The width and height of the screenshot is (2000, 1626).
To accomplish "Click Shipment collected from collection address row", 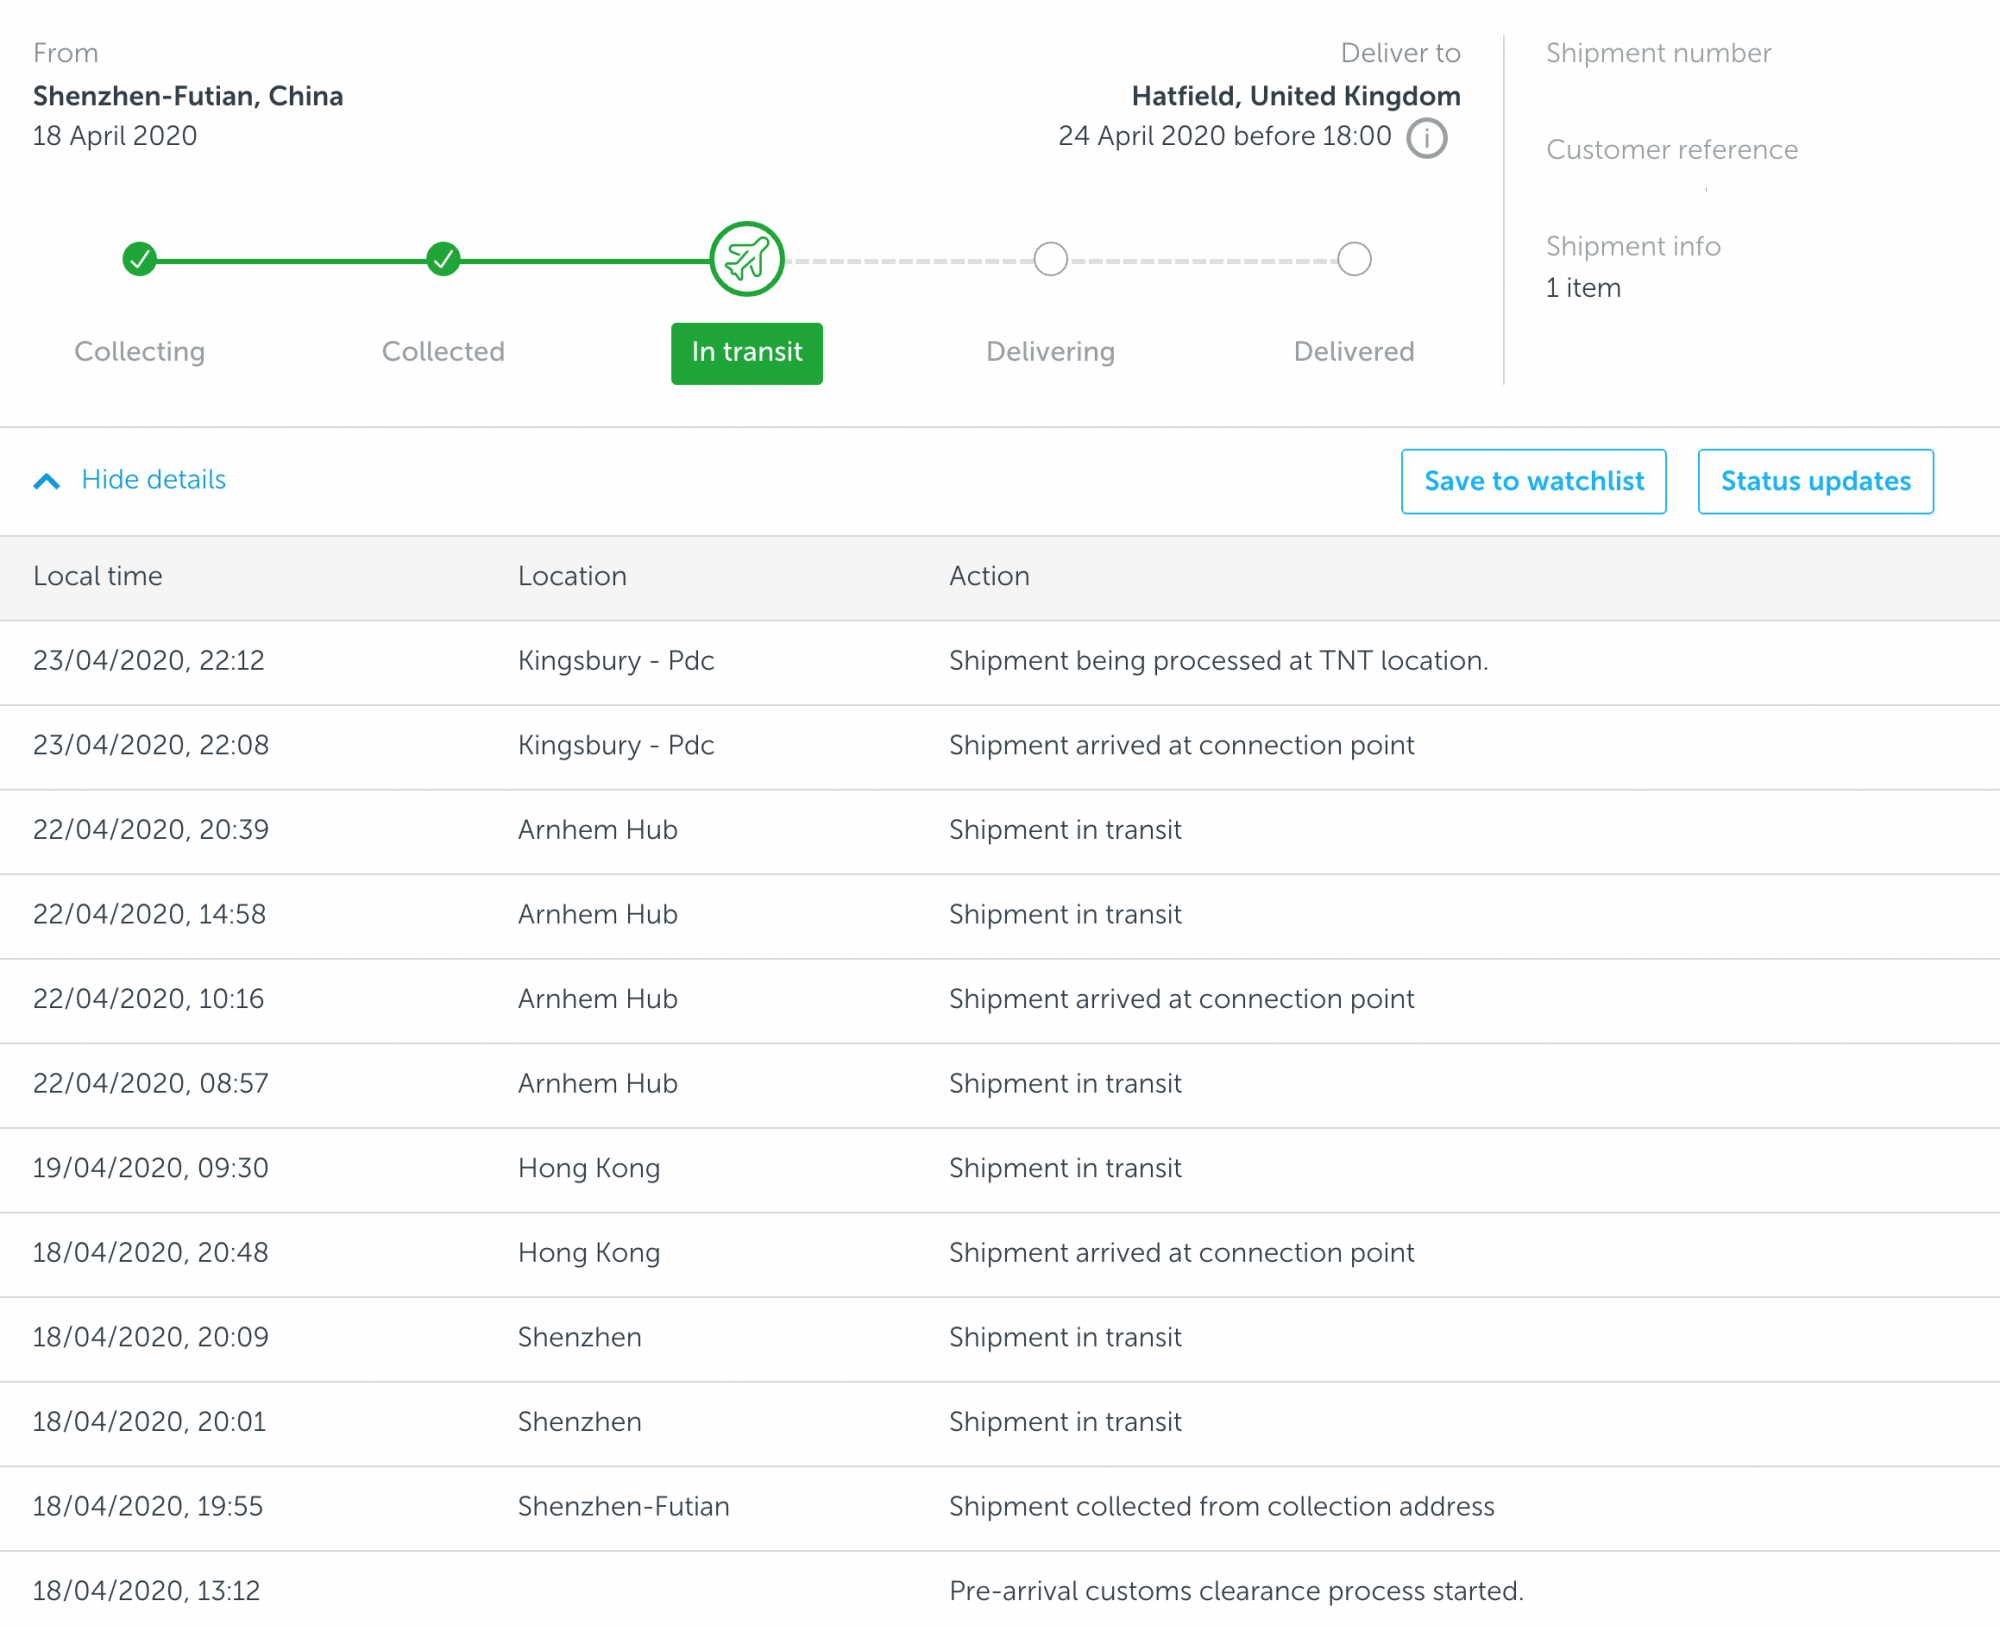I will pyautogui.click(x=1221, y=1507).
